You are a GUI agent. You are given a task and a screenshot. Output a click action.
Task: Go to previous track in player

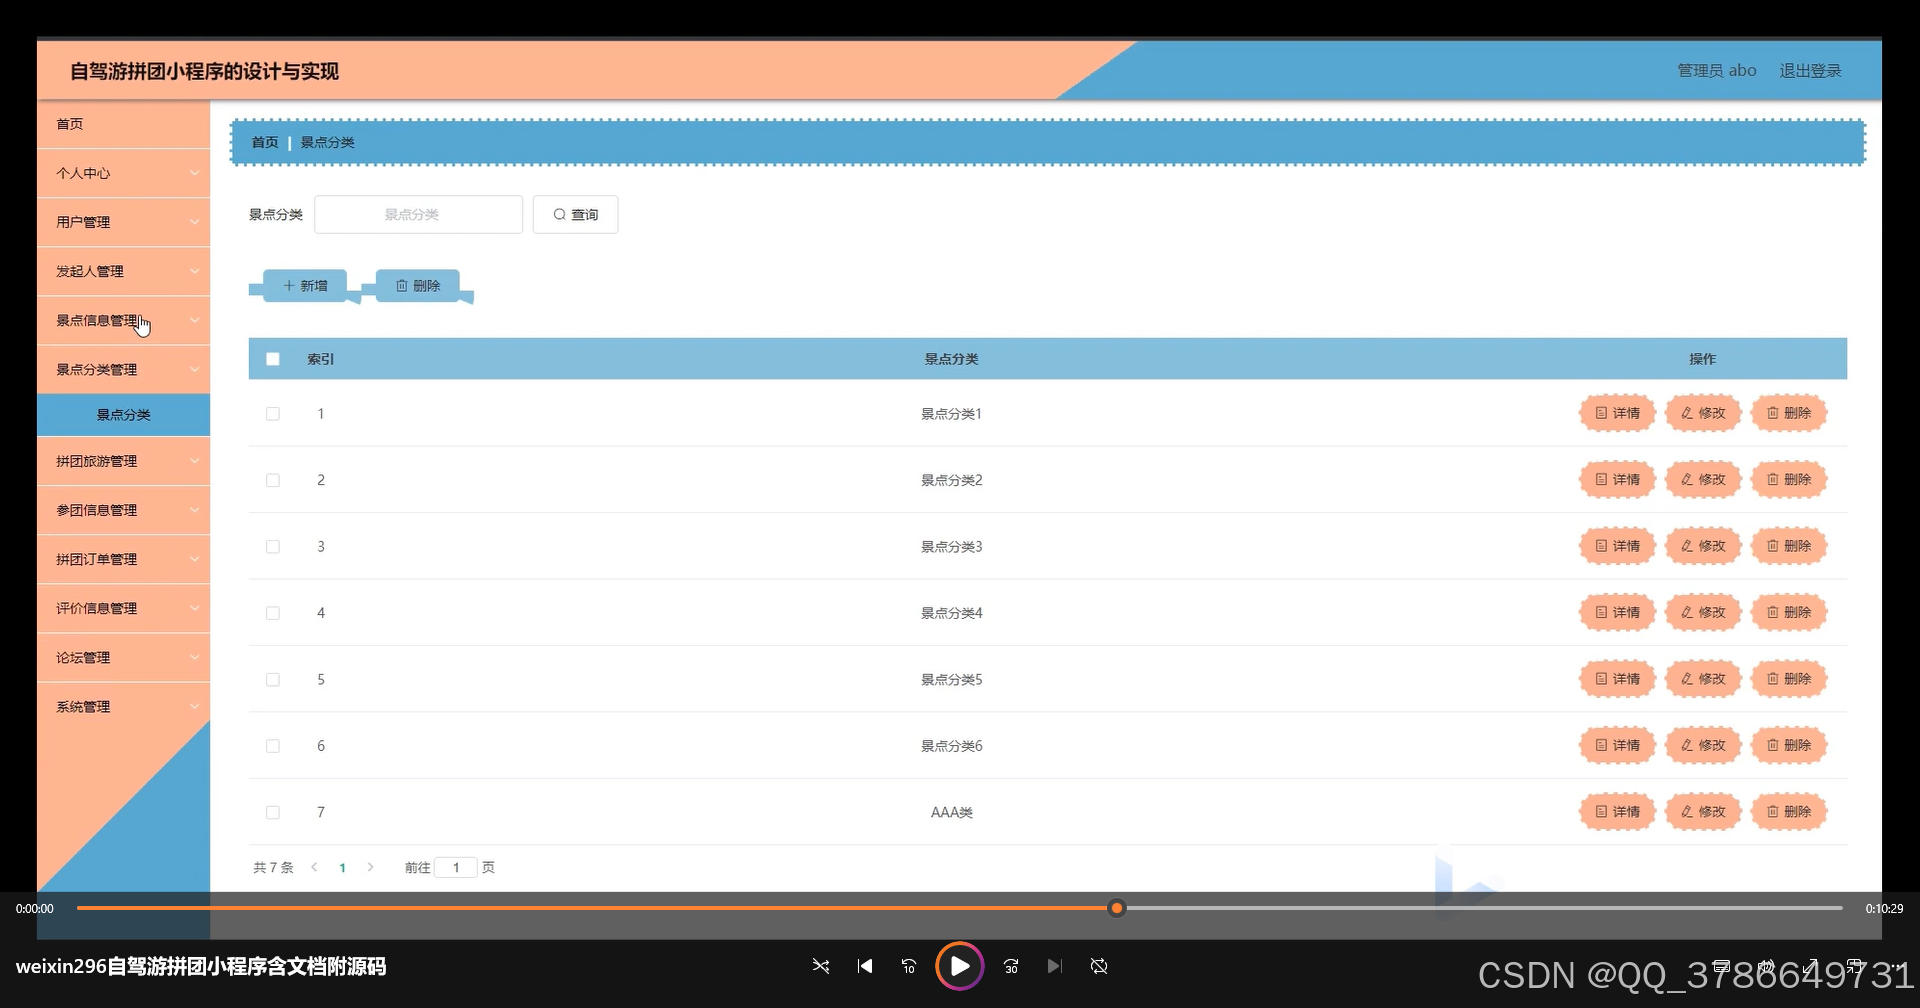point(865,966)
